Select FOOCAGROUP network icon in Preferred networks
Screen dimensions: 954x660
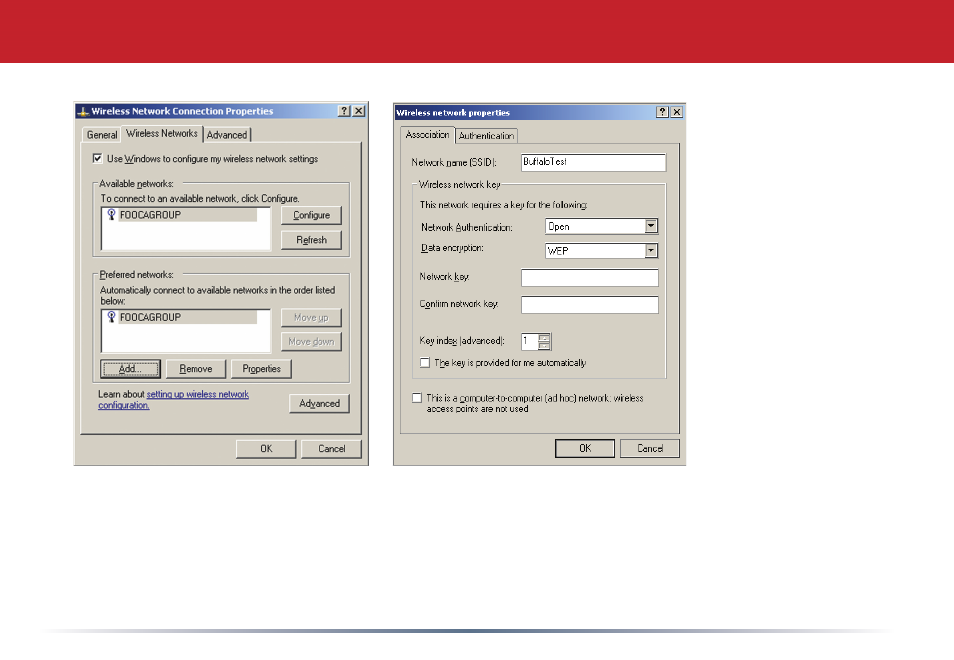(x=111, y=316)
